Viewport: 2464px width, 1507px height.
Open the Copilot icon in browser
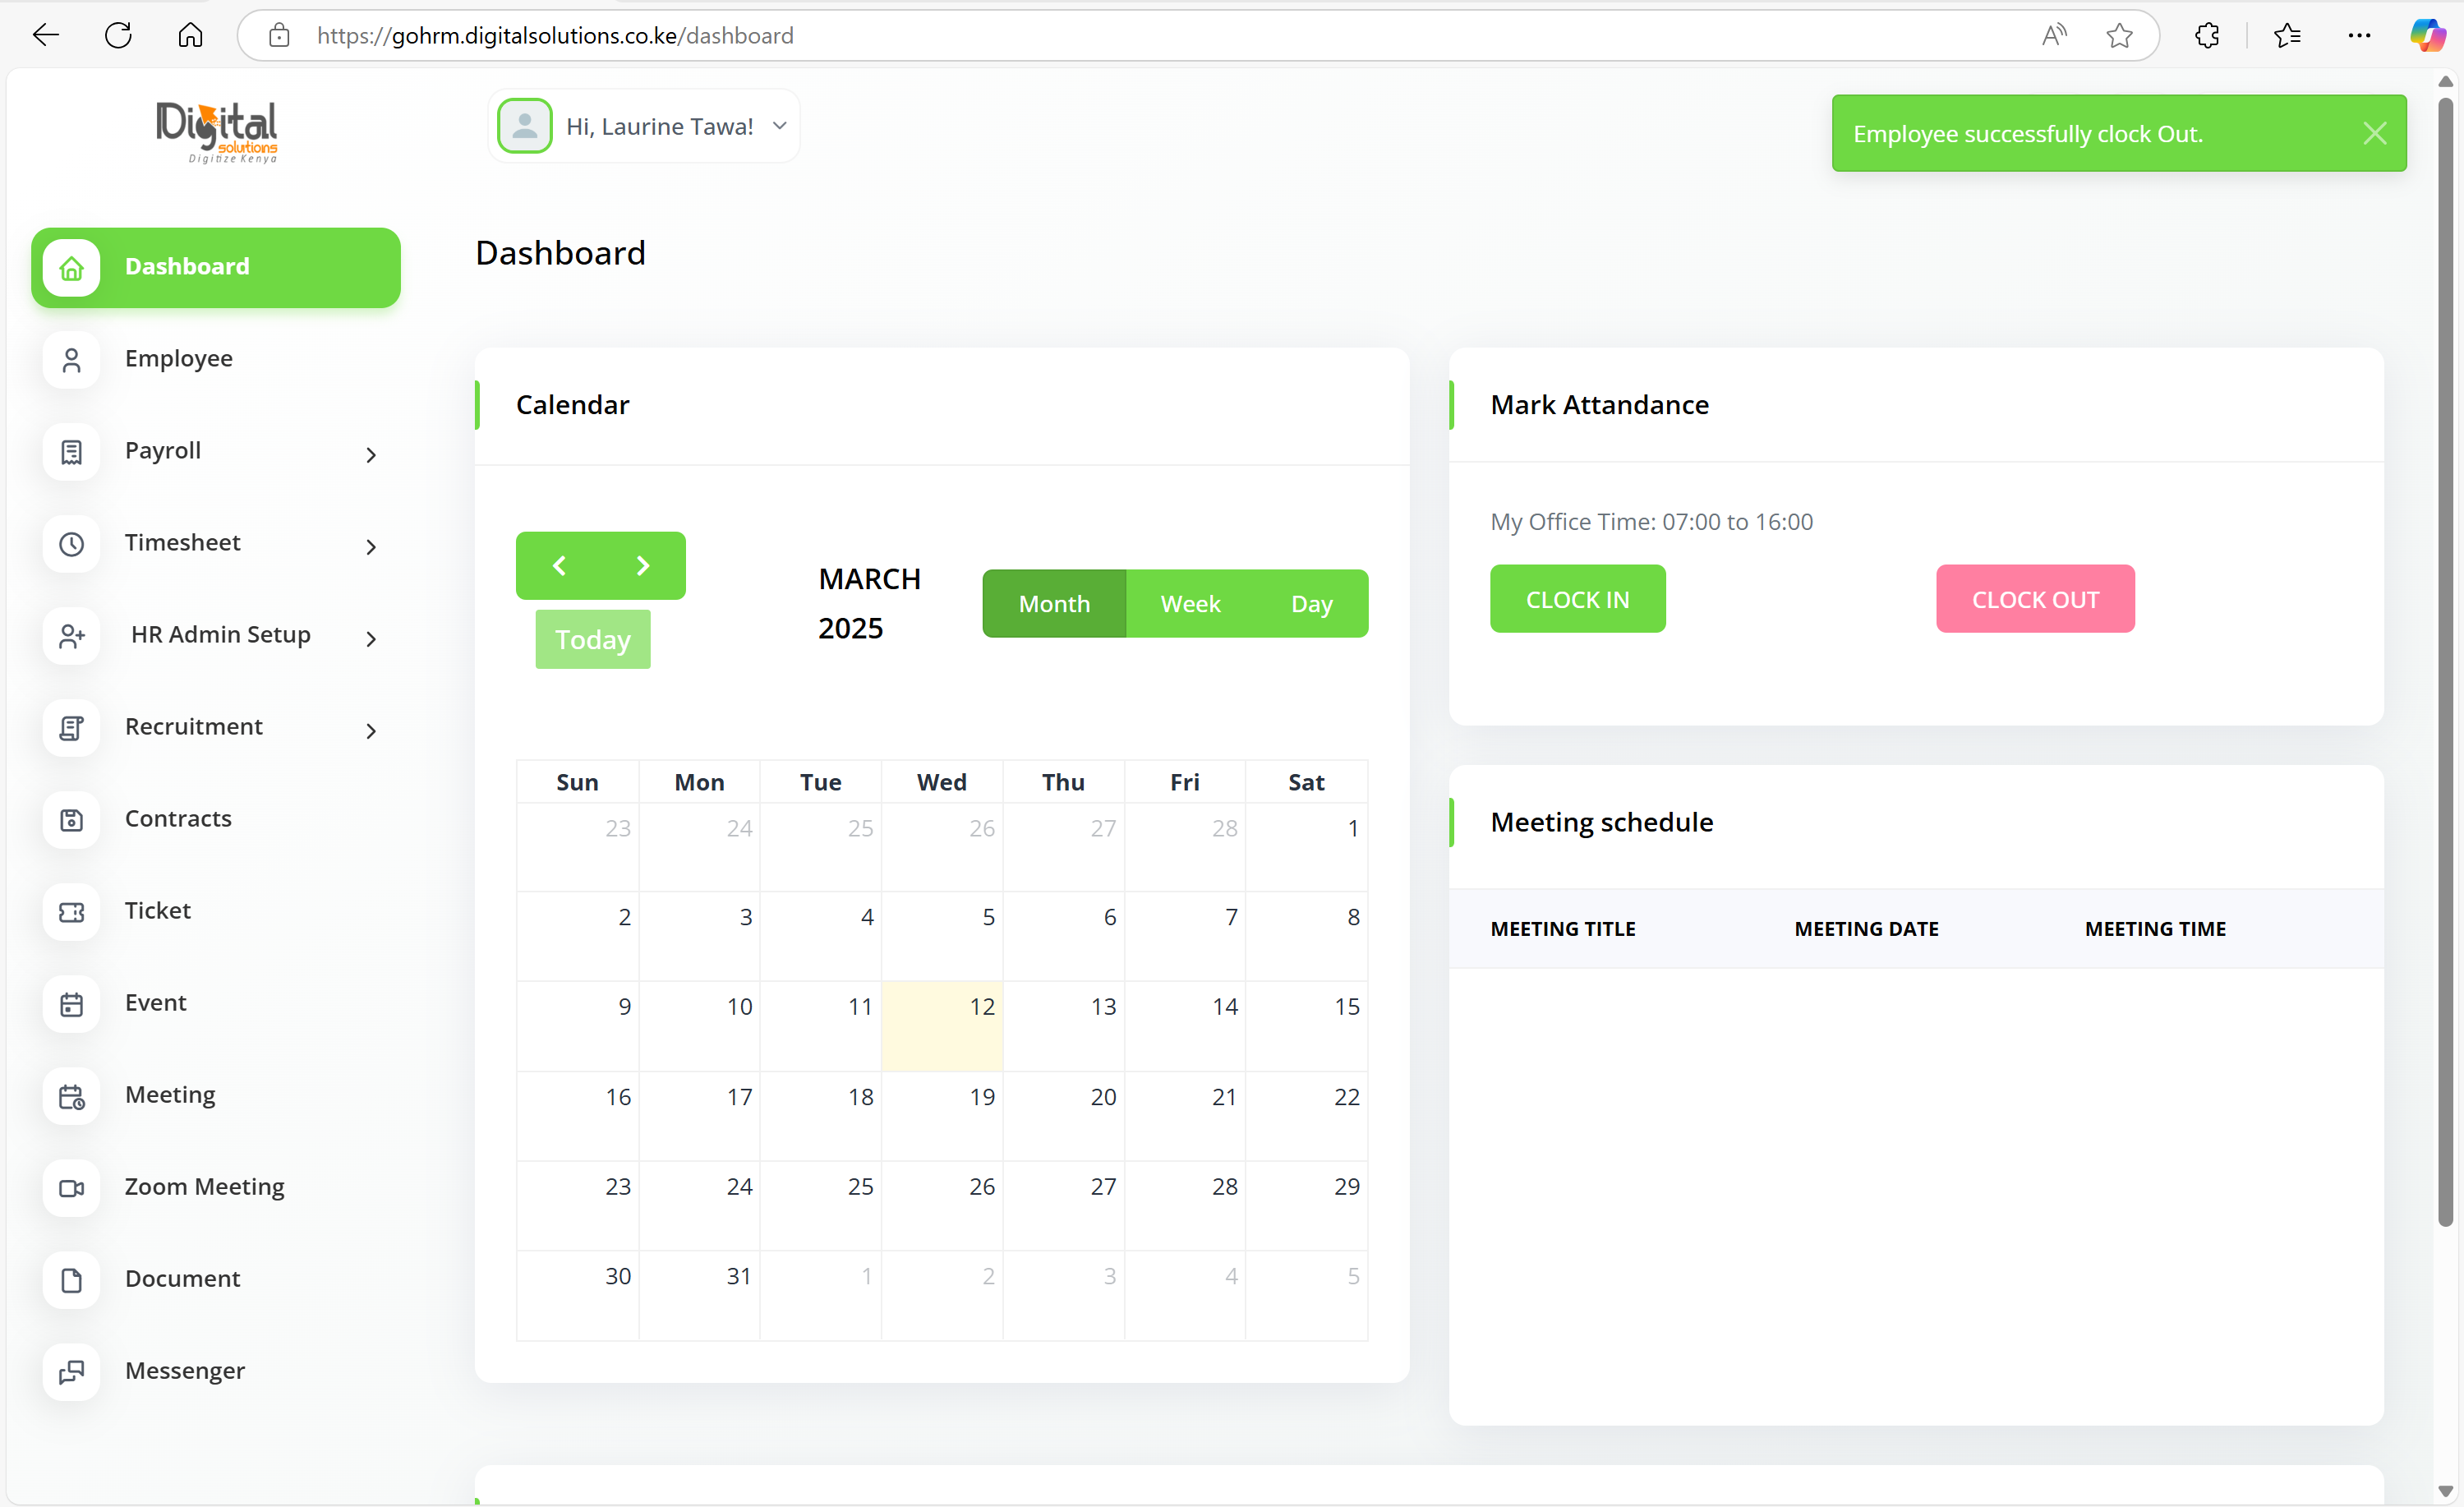tap(2427, 36)
